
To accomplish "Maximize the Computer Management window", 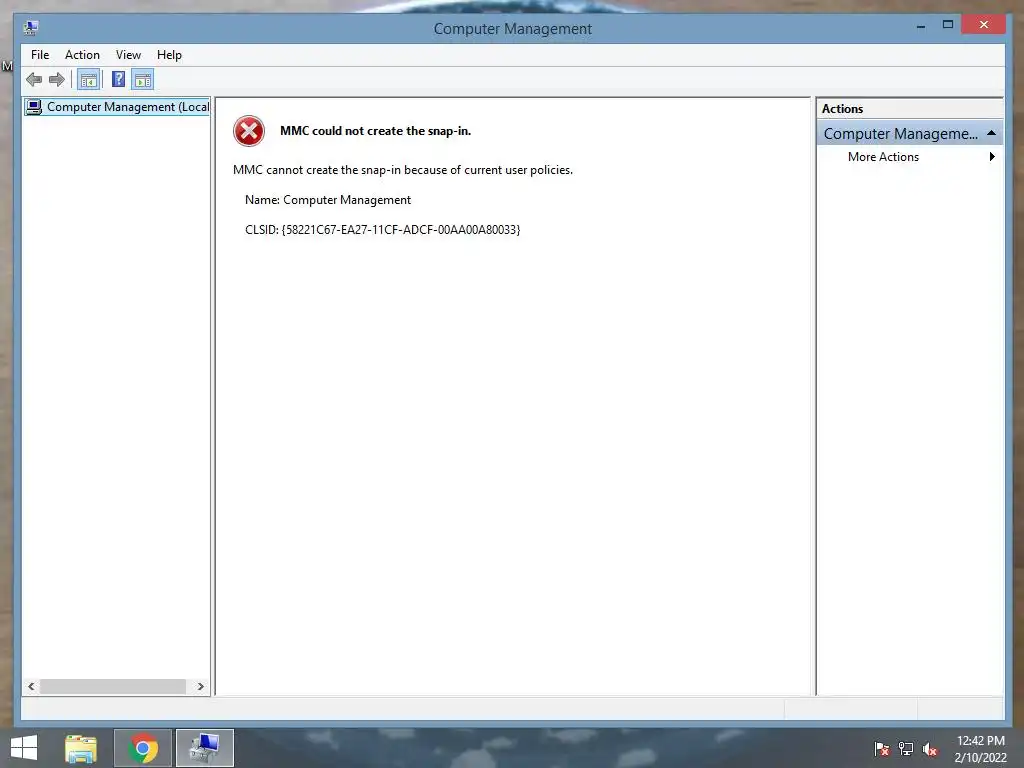I will tap(948, 25).
